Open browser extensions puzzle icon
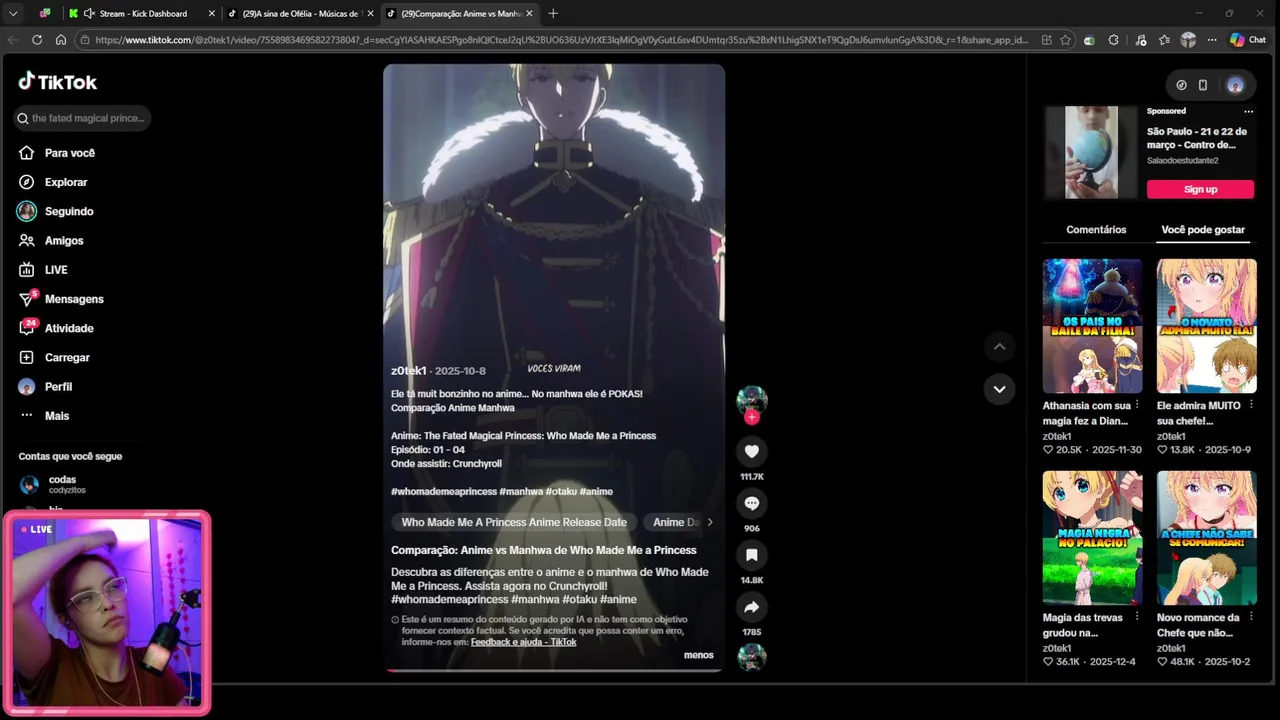The width and height of the screenshot is (1280, 720). pos(1114,40)
